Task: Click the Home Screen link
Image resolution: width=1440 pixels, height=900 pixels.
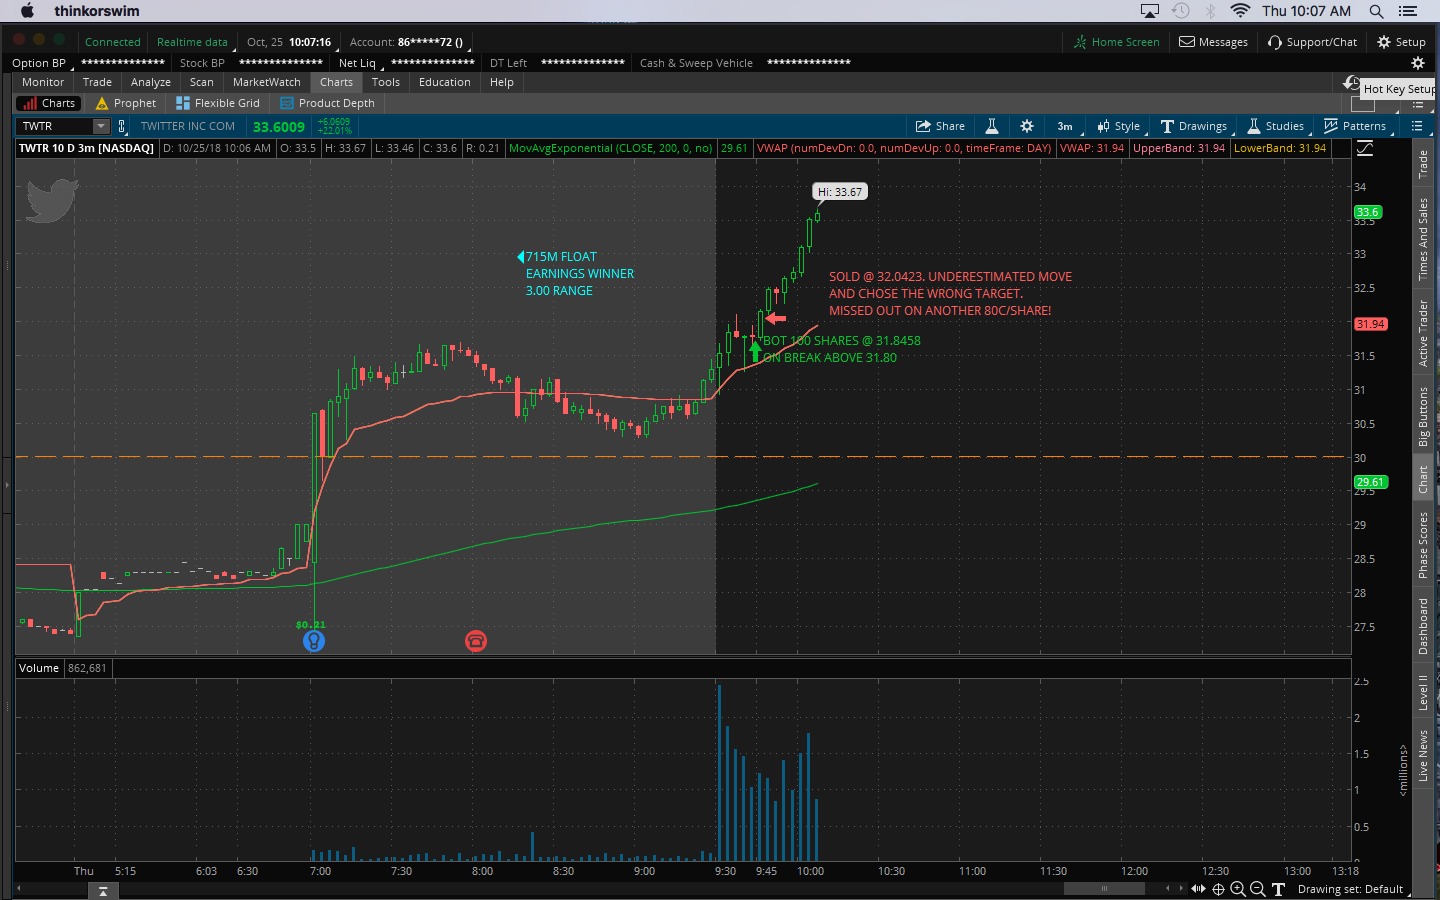Action: coord(1116,42)
